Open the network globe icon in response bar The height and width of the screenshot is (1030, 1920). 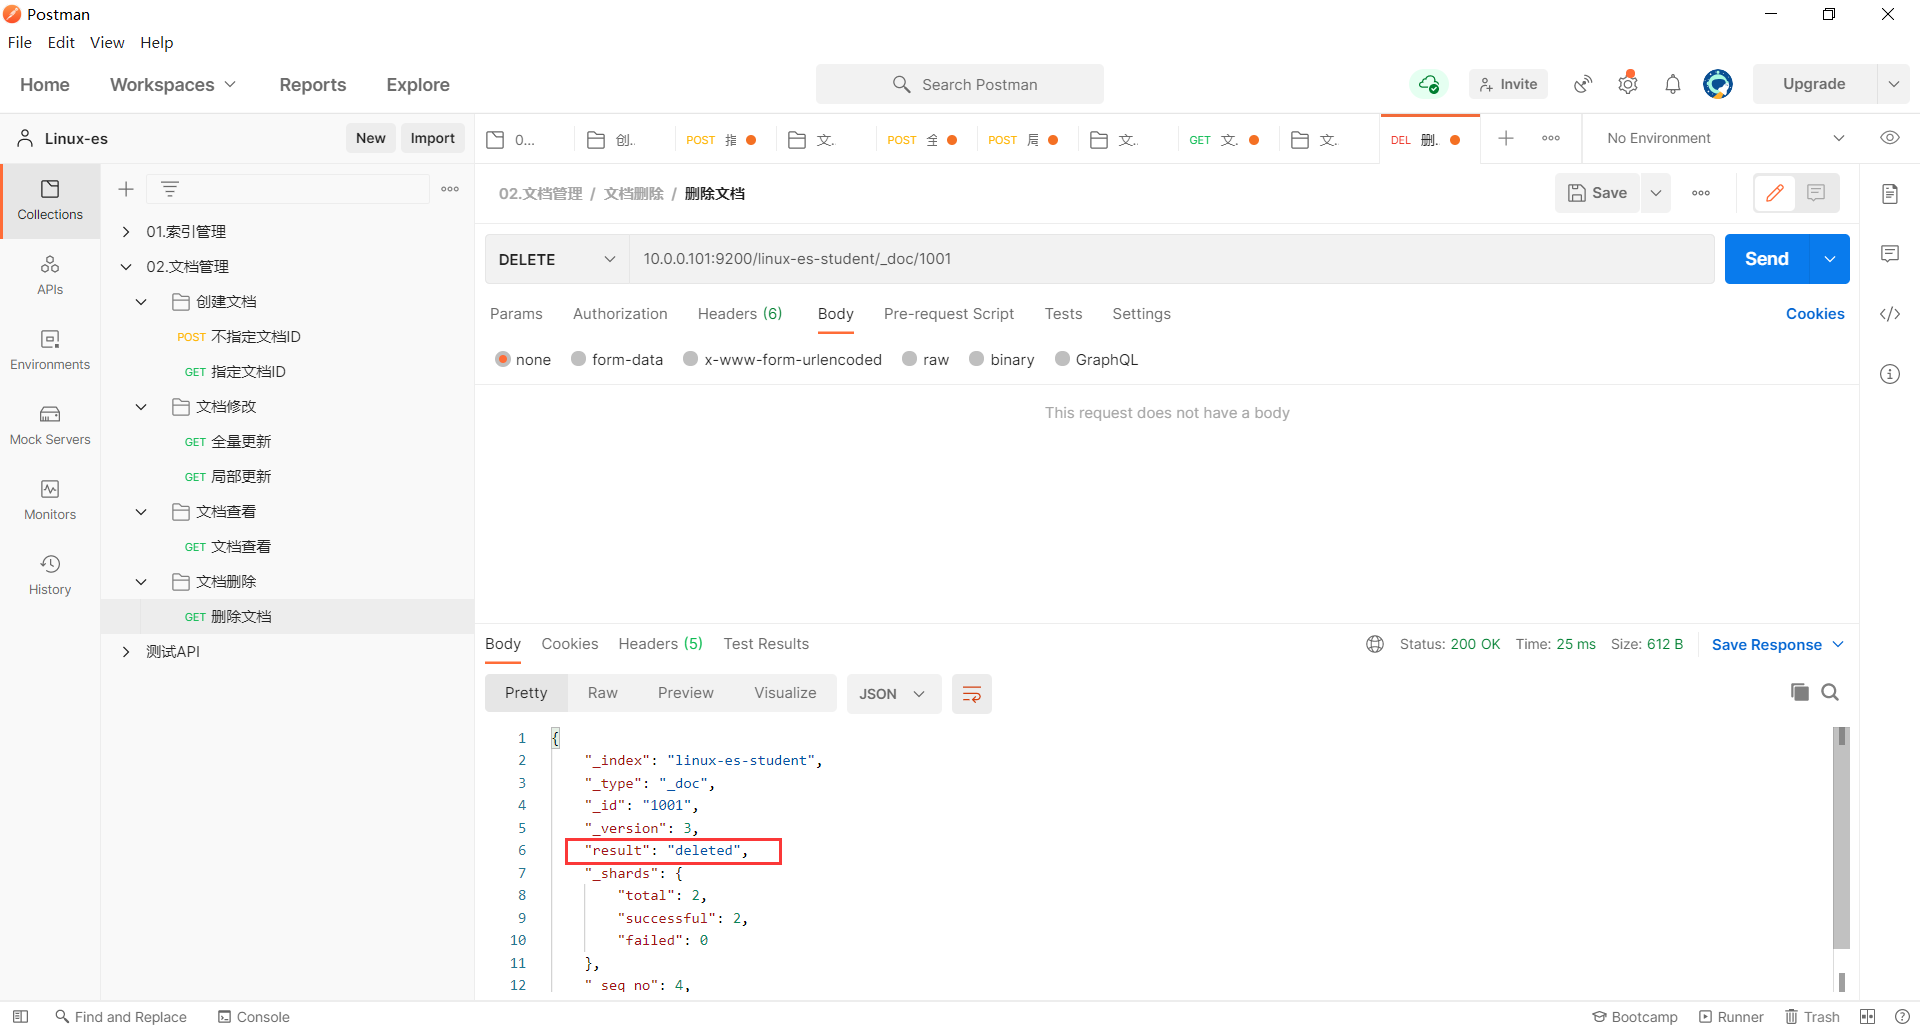coord(1375,644)
